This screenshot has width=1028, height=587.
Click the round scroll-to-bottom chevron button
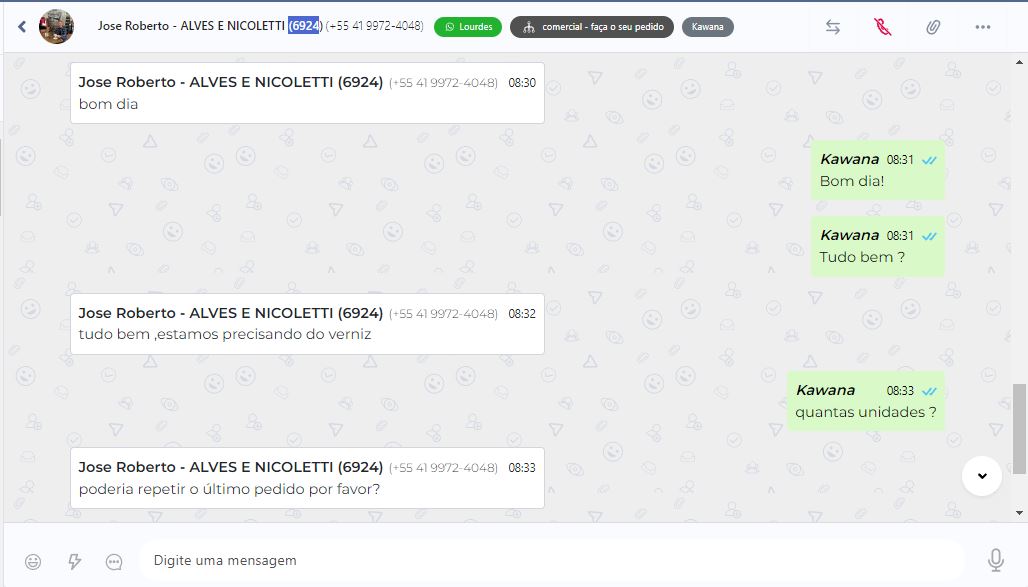click(981, 476)
